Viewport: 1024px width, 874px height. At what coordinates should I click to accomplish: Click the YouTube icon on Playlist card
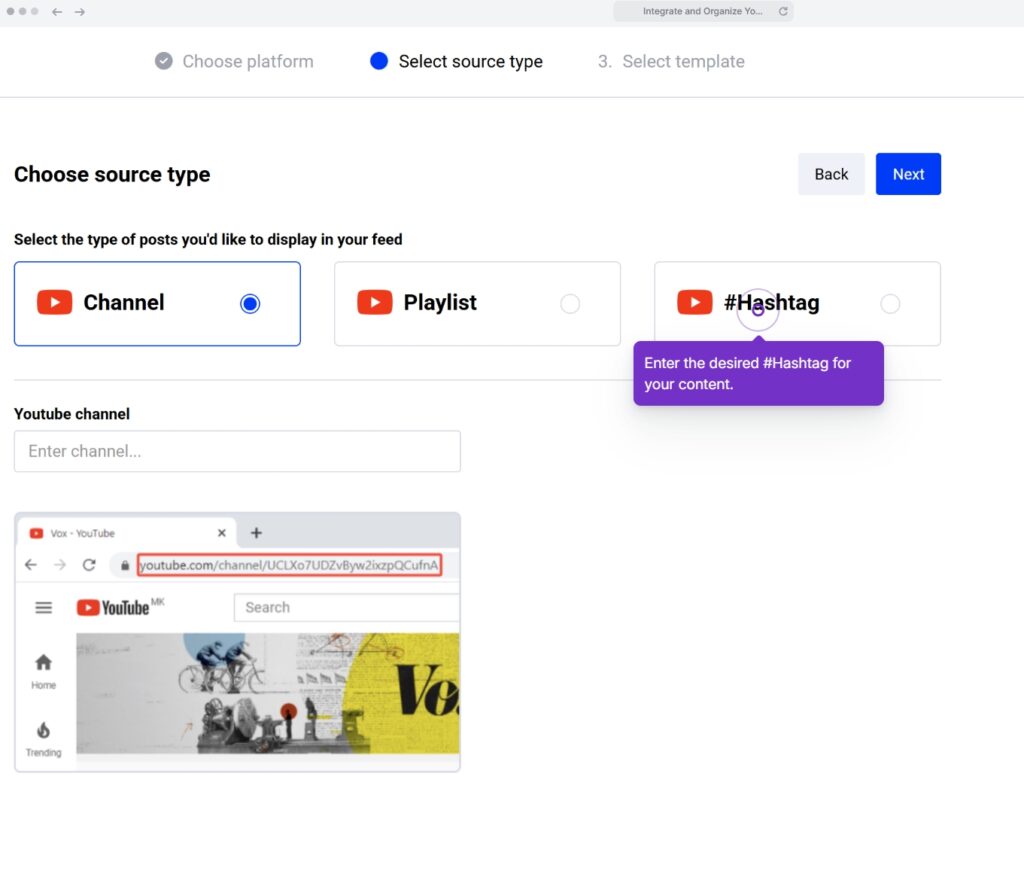[374, 302]
